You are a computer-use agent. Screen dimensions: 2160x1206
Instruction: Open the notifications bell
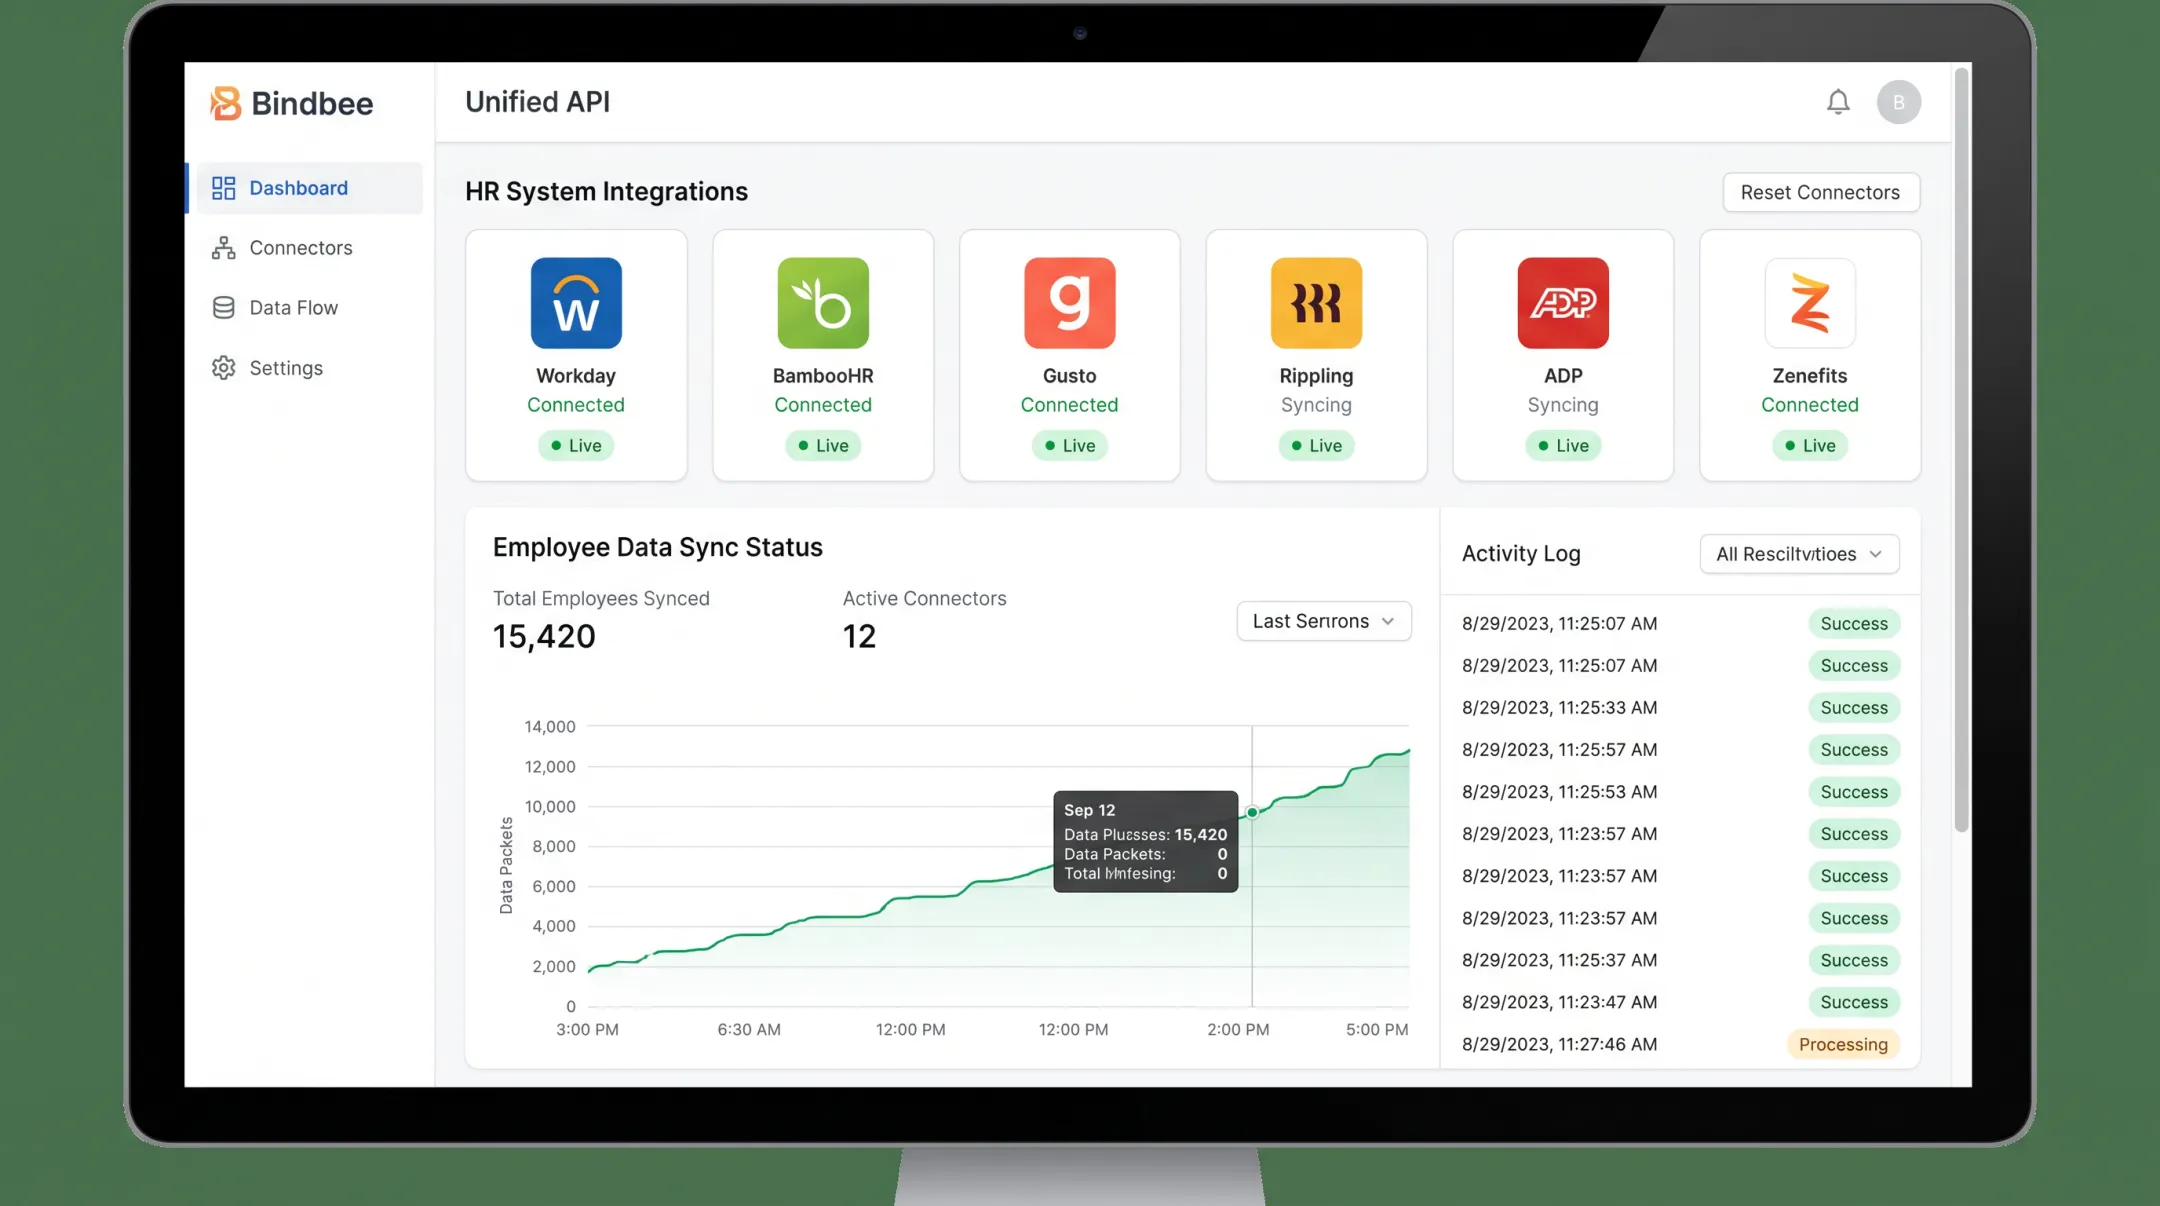pyautogui.click(x=1838, y=102)
